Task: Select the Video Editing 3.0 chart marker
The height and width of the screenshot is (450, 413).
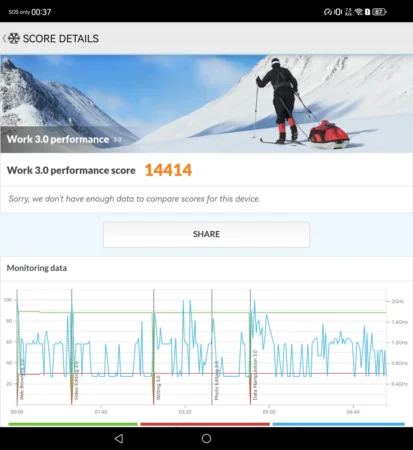Action: pyautogui.click(x=76, y=381)
